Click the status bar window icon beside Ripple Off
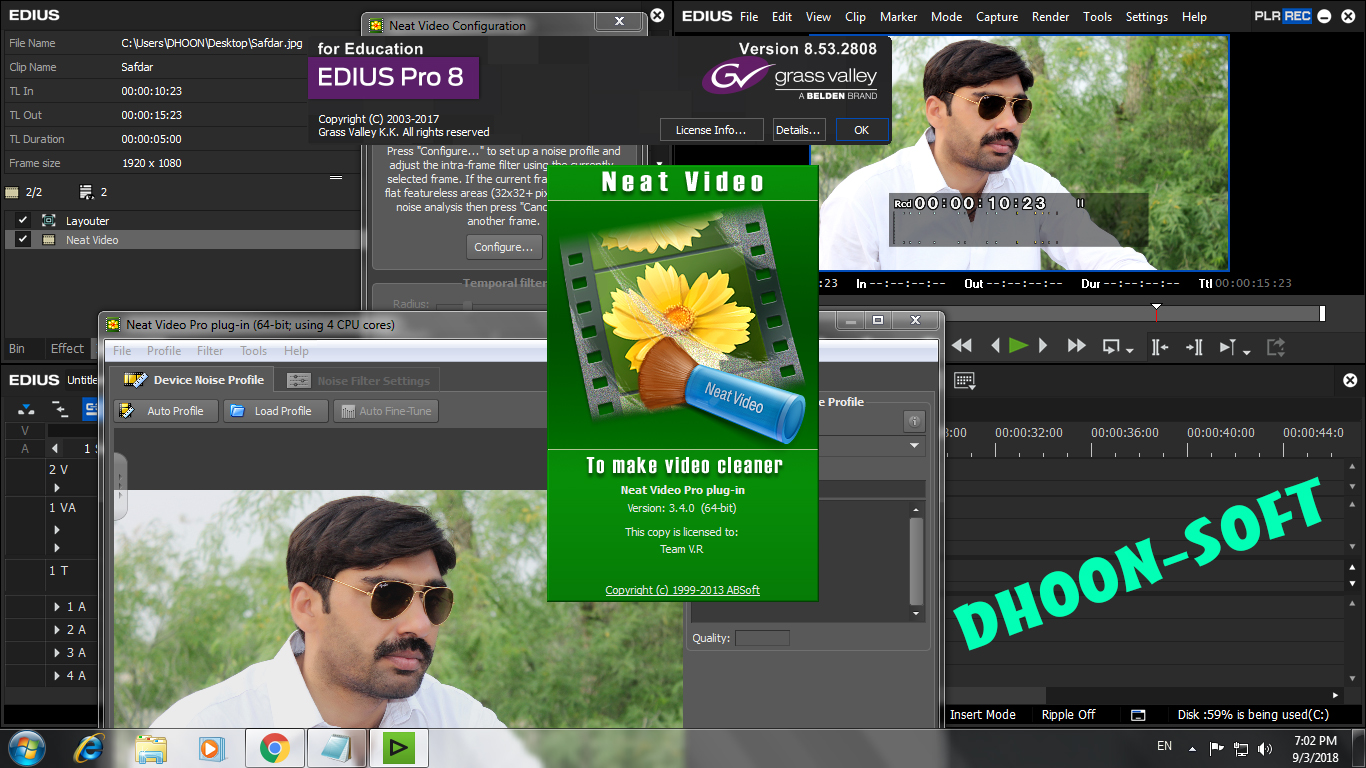 tap(1138, 715)
